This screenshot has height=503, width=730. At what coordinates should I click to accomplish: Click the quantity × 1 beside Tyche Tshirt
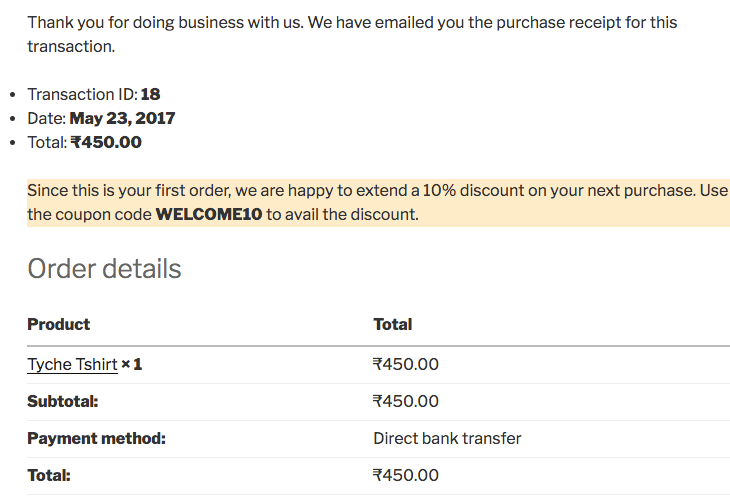point(132,364)
